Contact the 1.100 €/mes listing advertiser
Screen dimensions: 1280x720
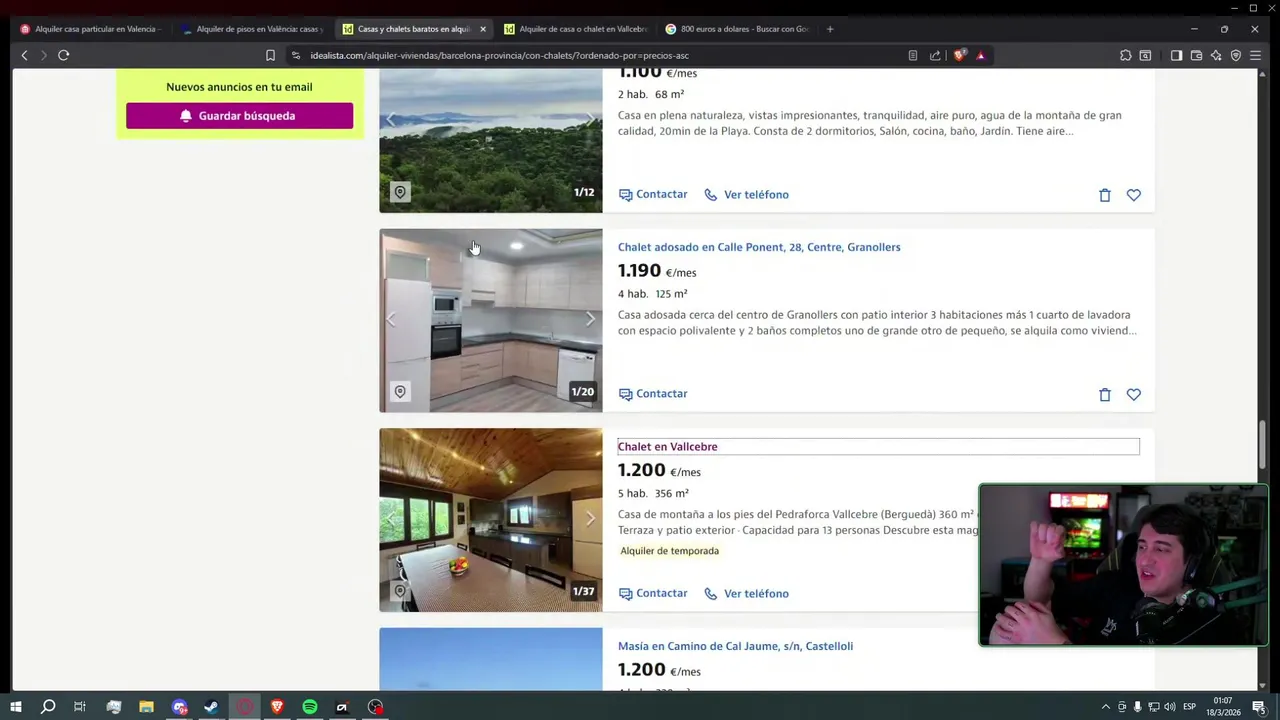coord(653,194)
